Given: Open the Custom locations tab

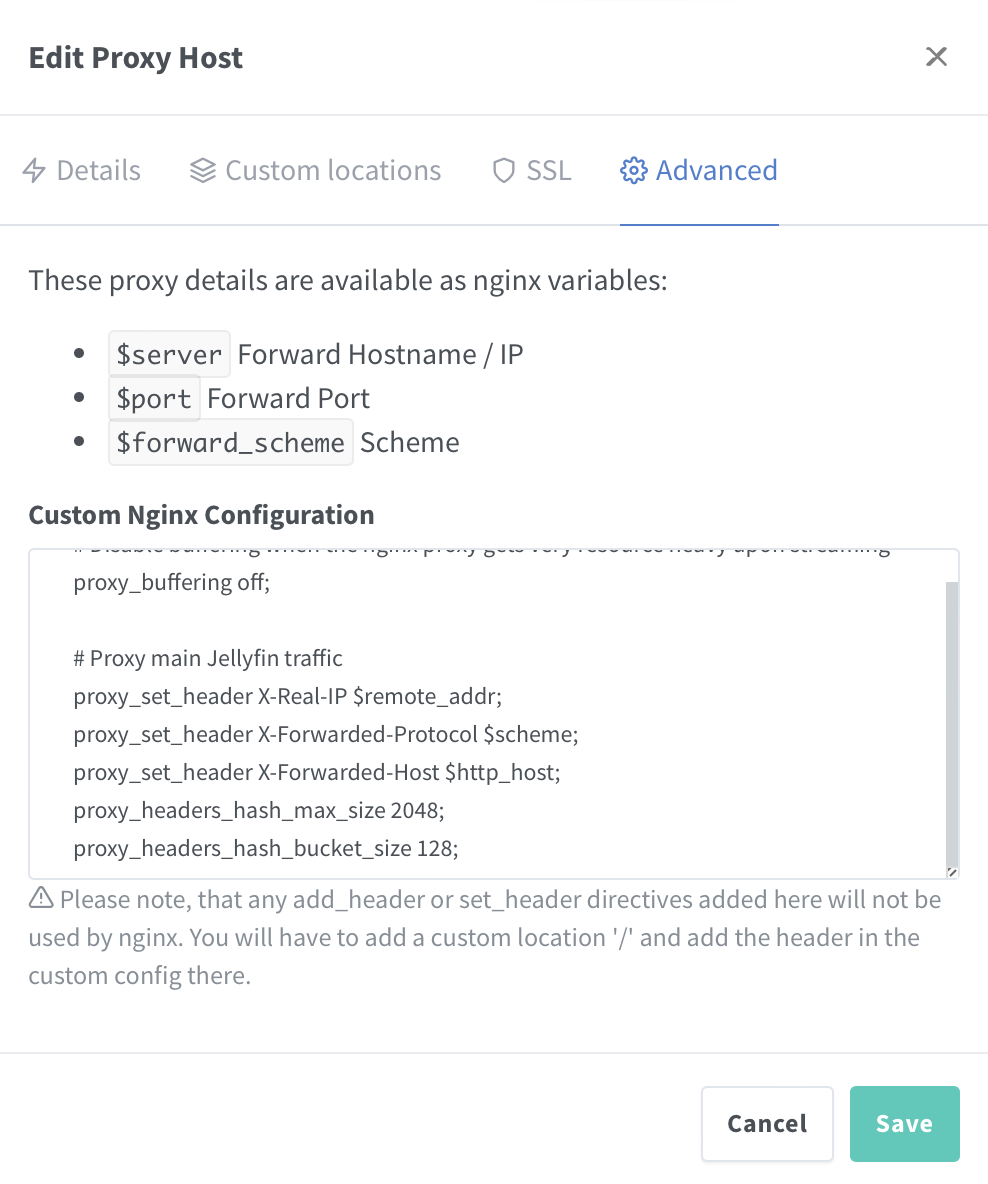Looking at the screenshot, I should 333,171.
